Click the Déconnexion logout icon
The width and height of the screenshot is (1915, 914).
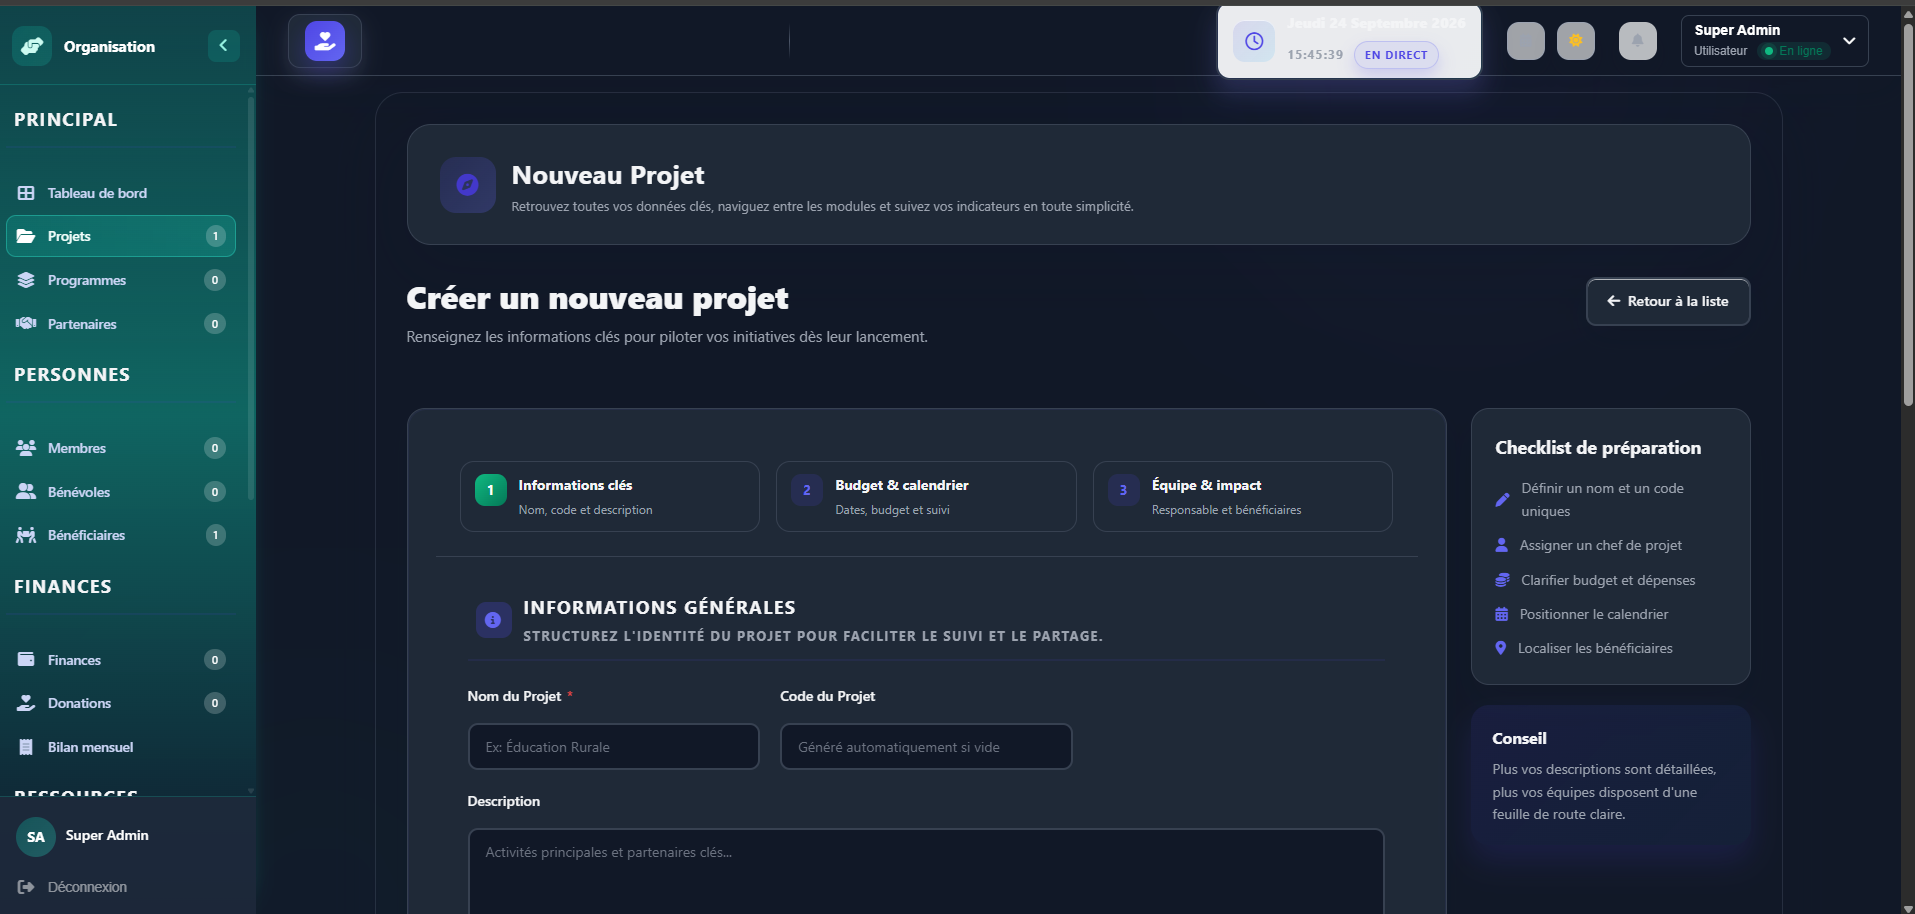(x=26, y=887)
